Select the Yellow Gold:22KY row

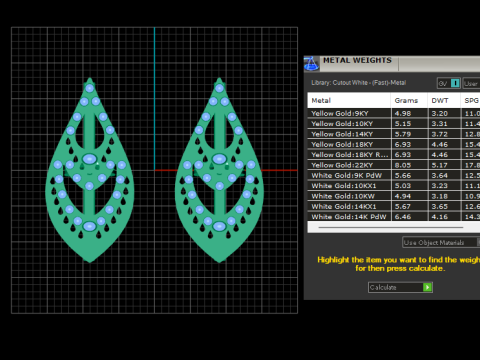pos(394,165)
